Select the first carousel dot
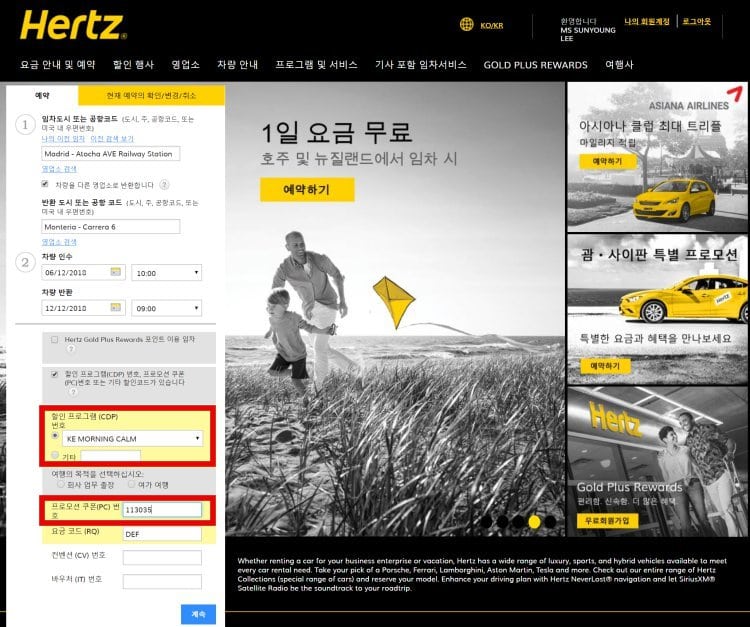Viewport: 750px width, 627px height. coord(486,522)
